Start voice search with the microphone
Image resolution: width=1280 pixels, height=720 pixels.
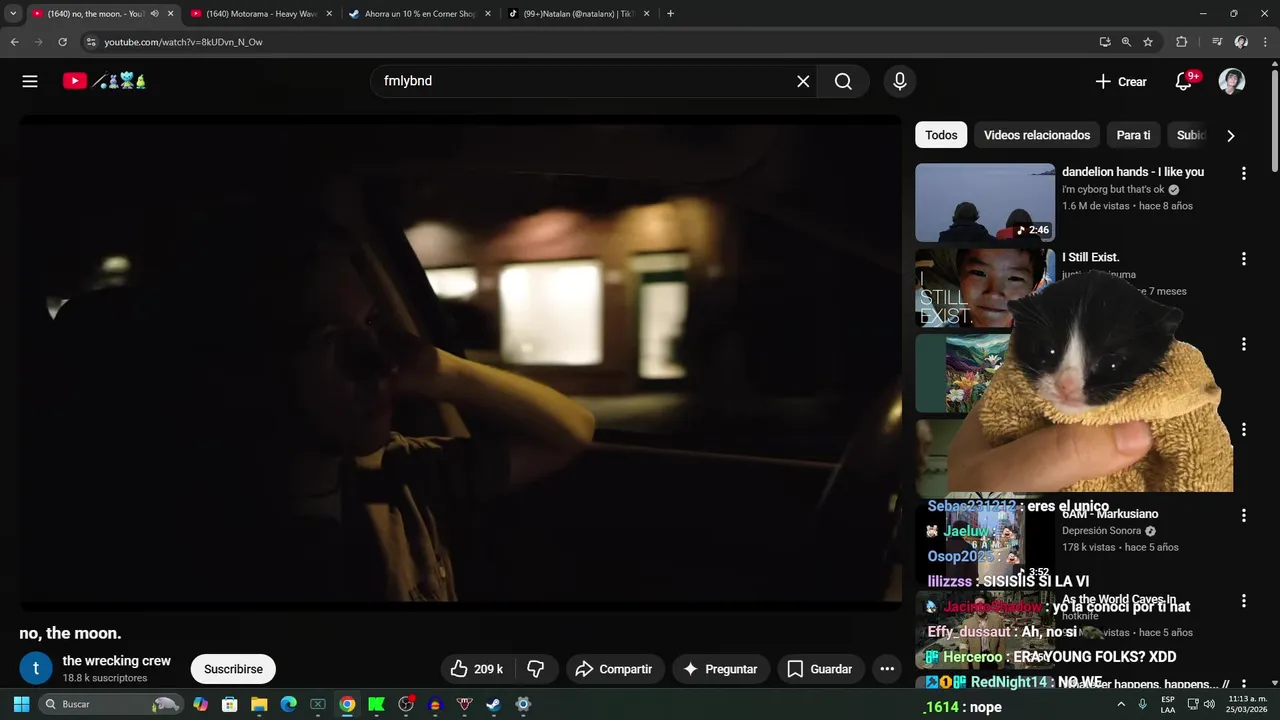click(x=900, y=81)
